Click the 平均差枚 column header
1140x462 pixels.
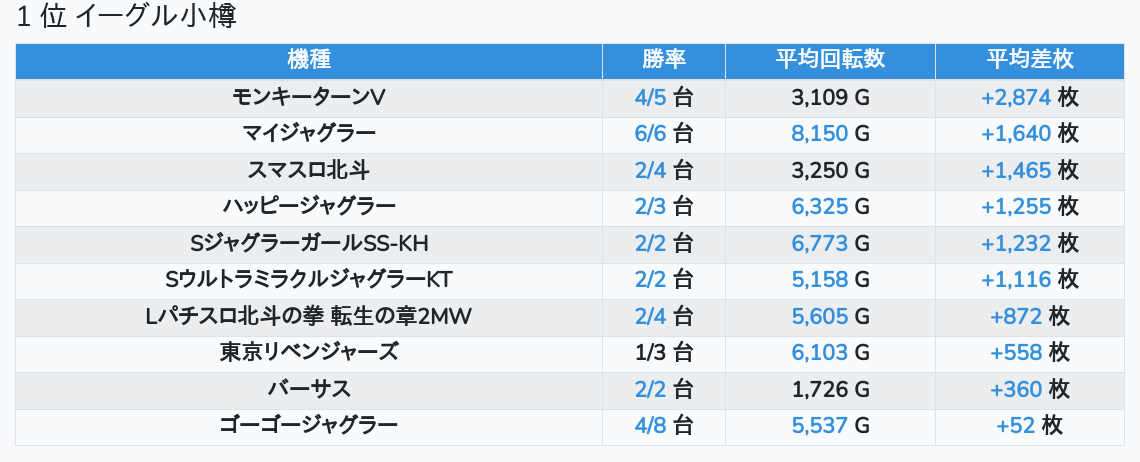[x=1029, y=60]
